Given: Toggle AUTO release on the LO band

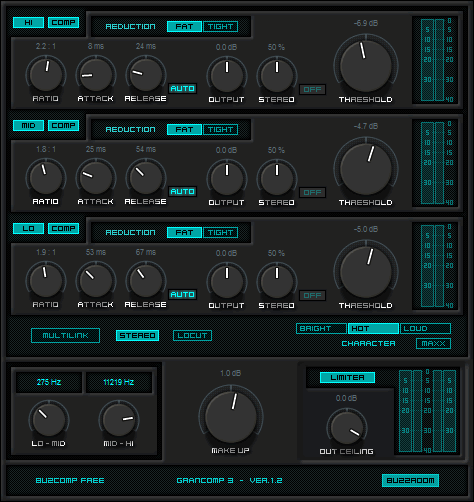Looking at the screenshot, I should tap(182, 294).
